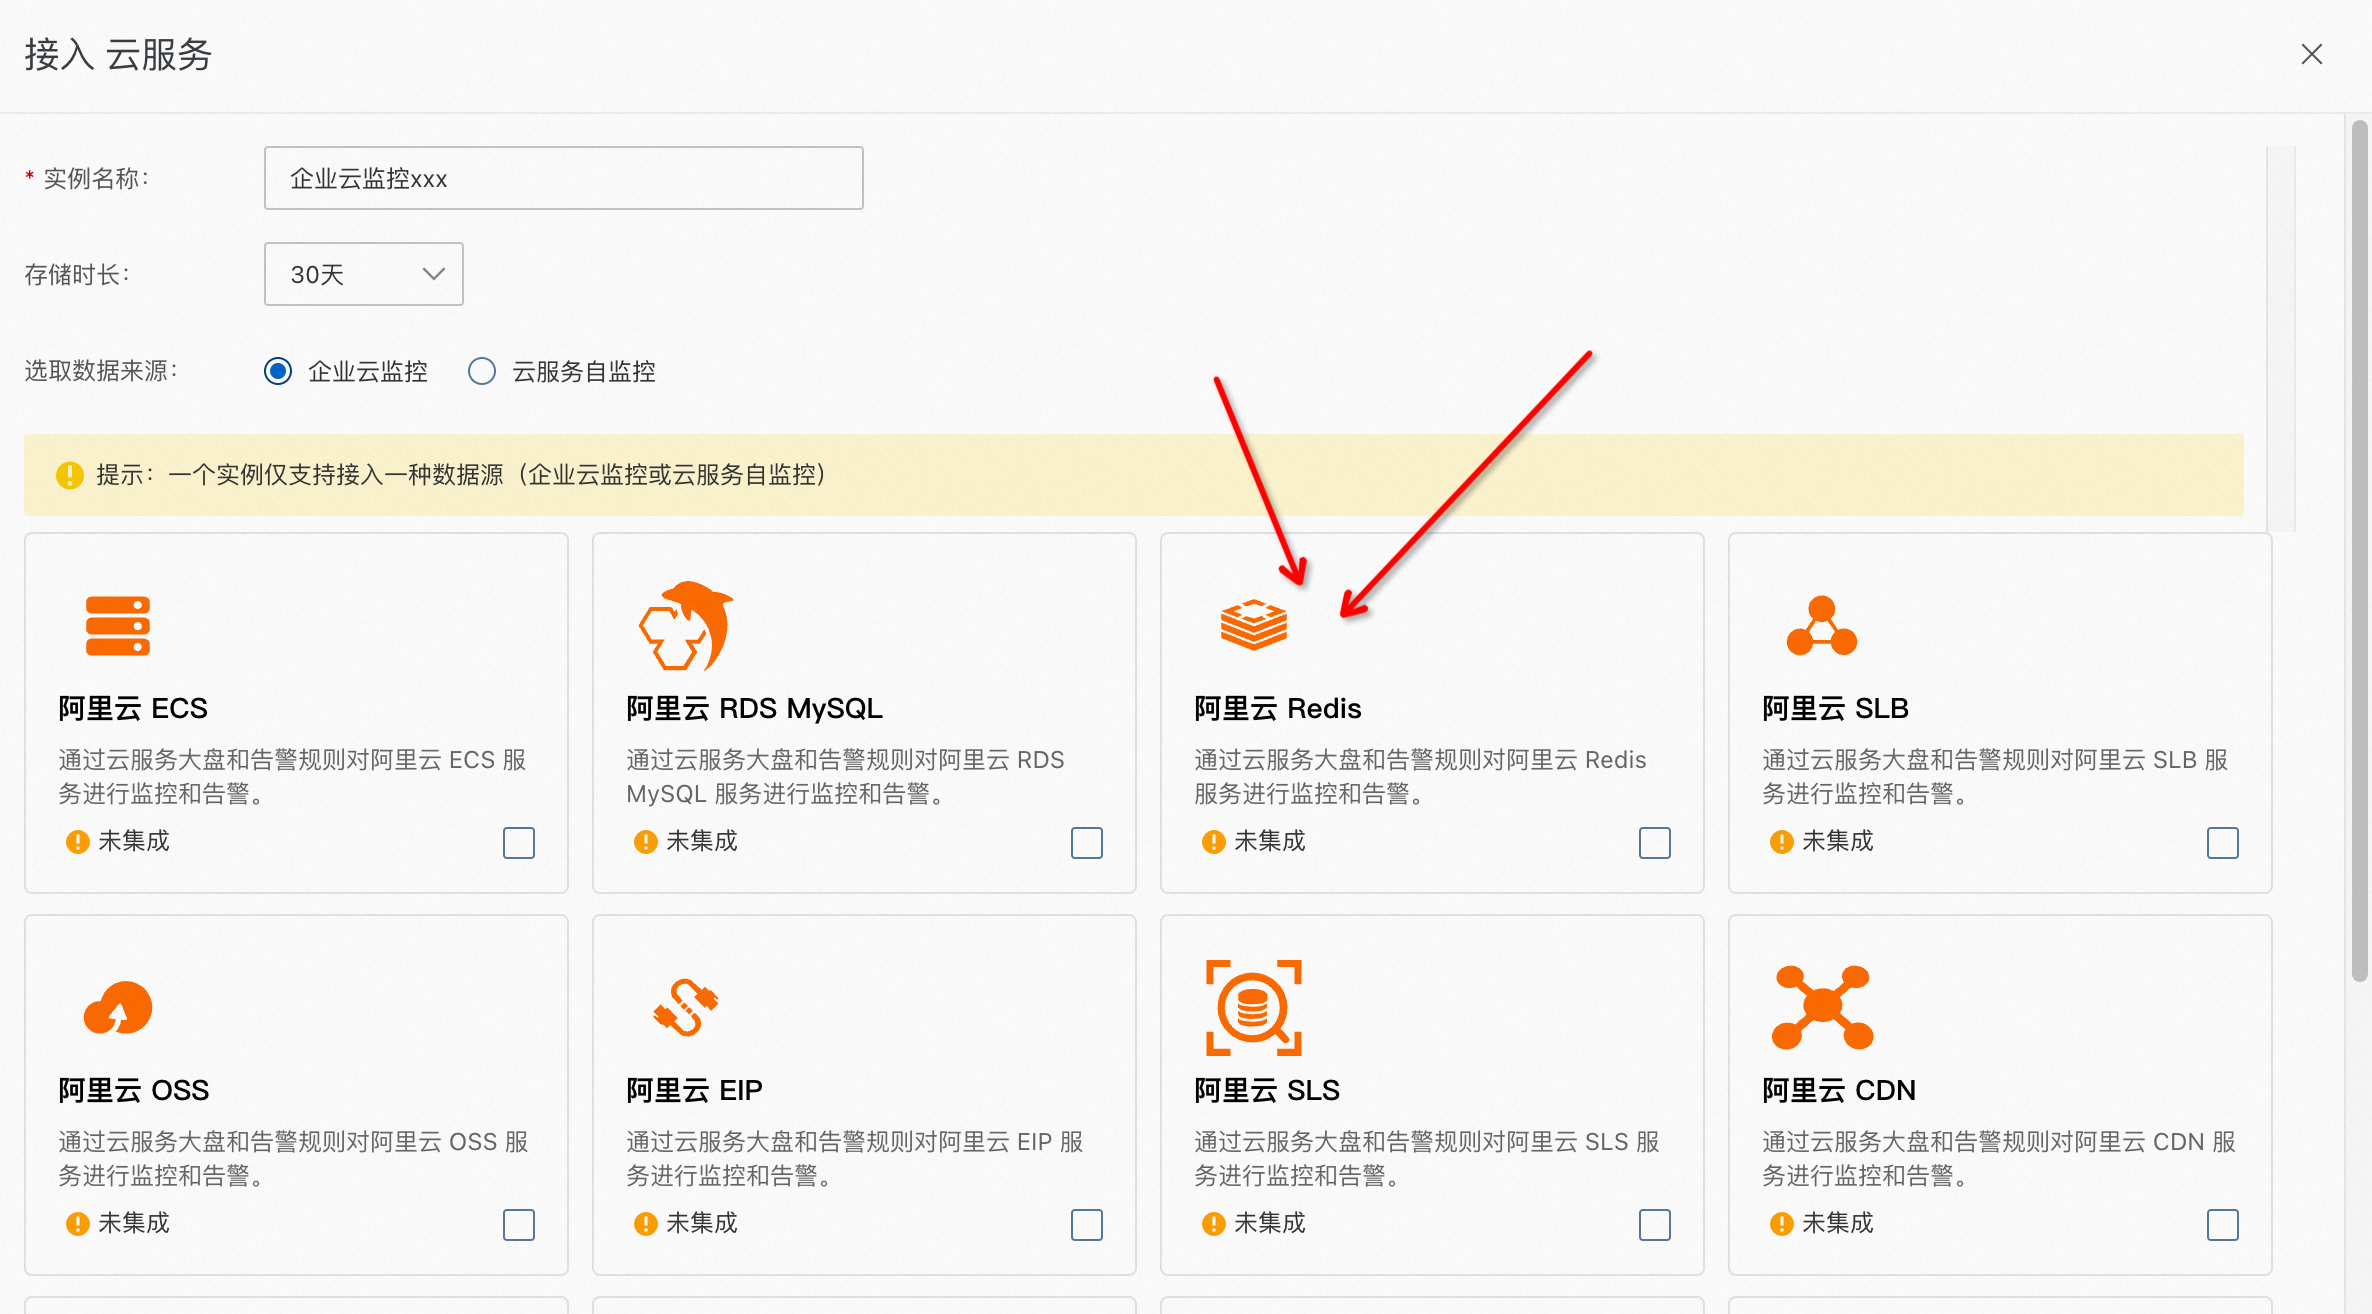The height and width of the screenshot is (1314, 2372).
Task: Click the 阿里云 CDN card title
Action: coord(1839,1090)
